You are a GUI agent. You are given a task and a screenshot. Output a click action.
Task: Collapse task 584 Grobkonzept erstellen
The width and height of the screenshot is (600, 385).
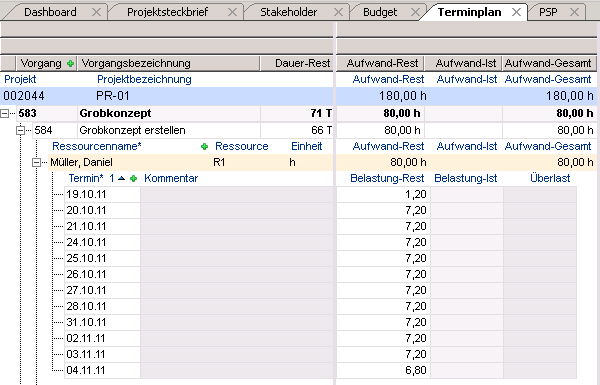[x=21, y=131]
